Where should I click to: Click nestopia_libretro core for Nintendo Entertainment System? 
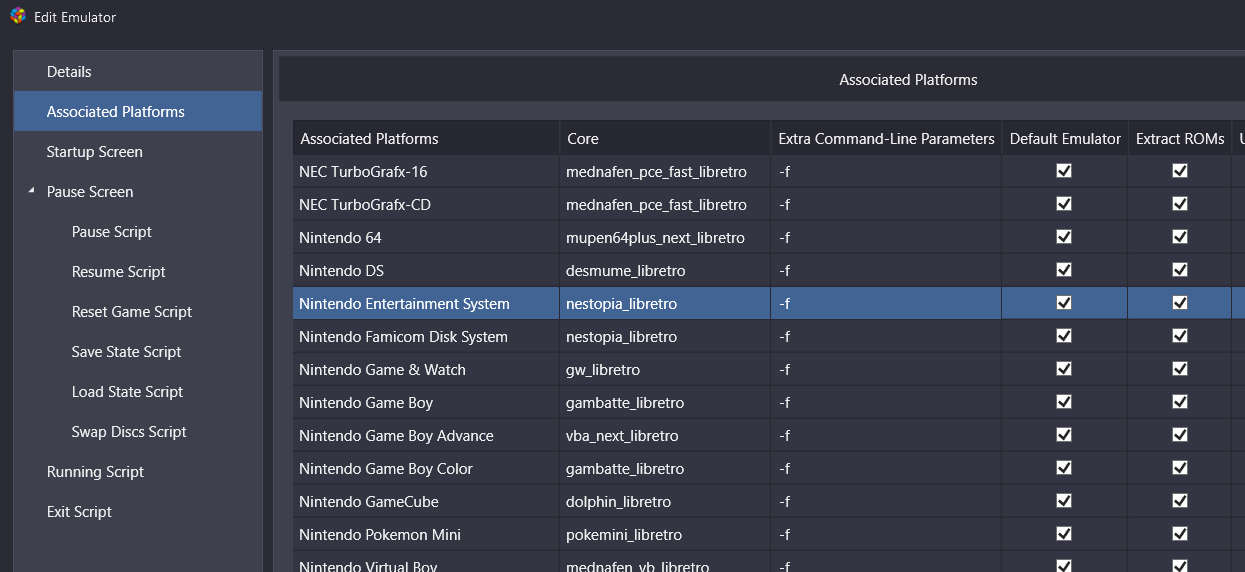[x=665, y=303]
